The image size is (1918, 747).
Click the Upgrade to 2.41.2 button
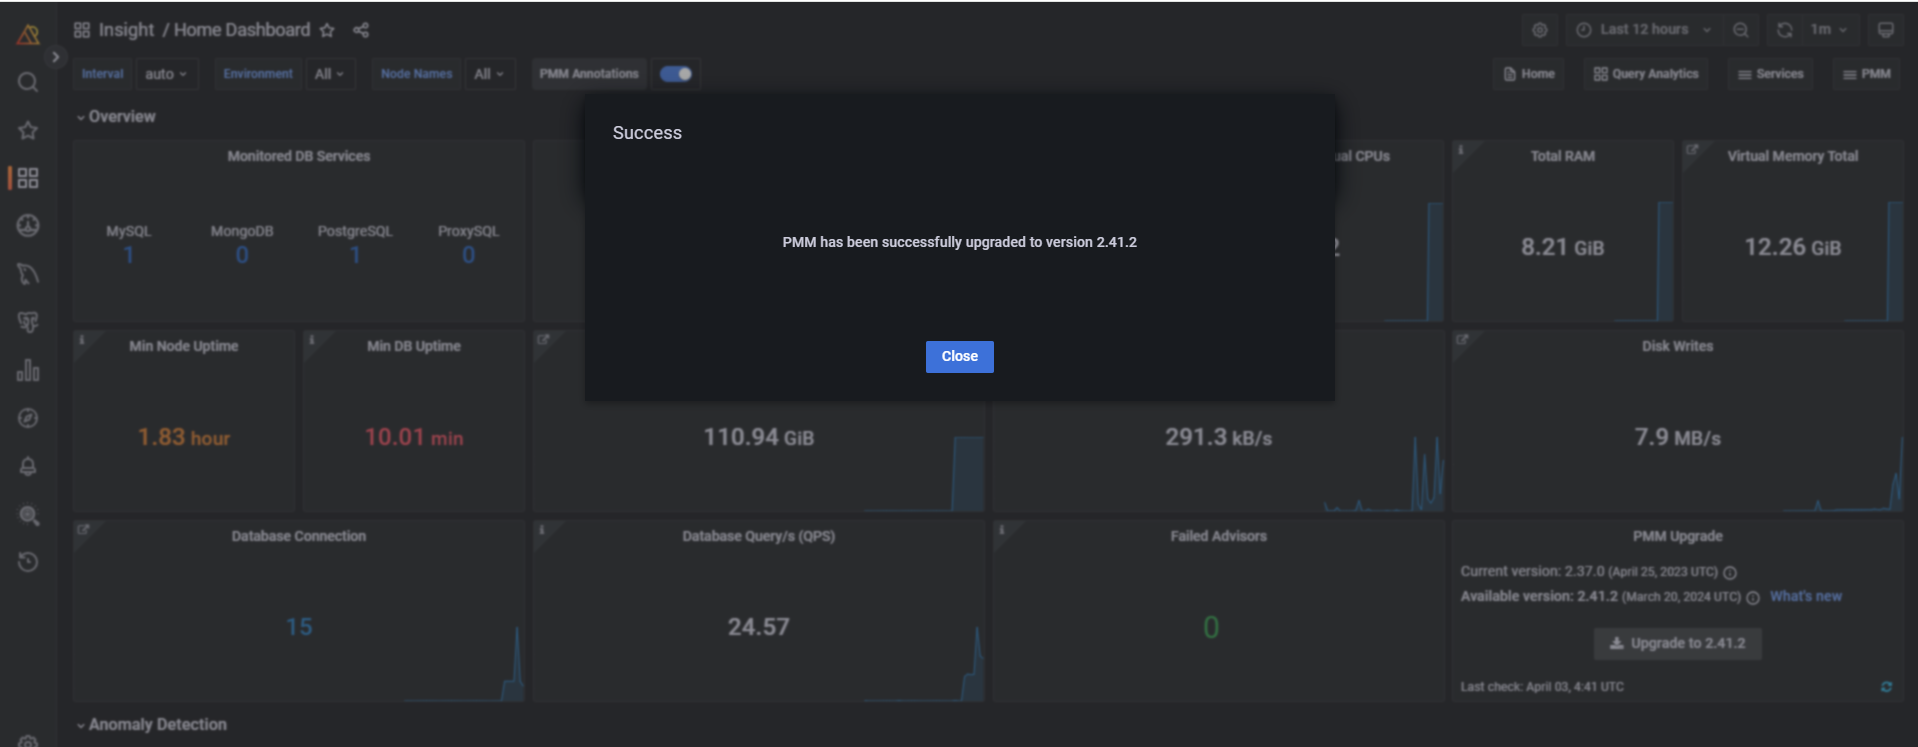[1677, 644]
